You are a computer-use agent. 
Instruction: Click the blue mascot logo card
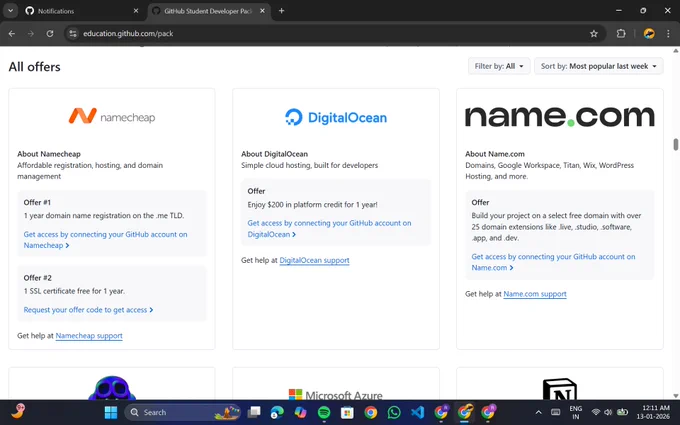click(112, 388)
